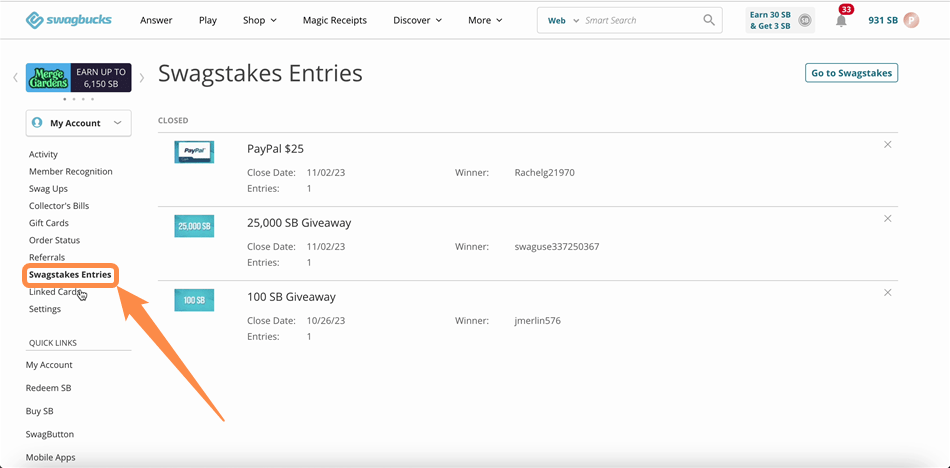This screenshot has width=950, height=468.
Task: Show the previous promo banner with left arrow
Action: coord(16,78)
